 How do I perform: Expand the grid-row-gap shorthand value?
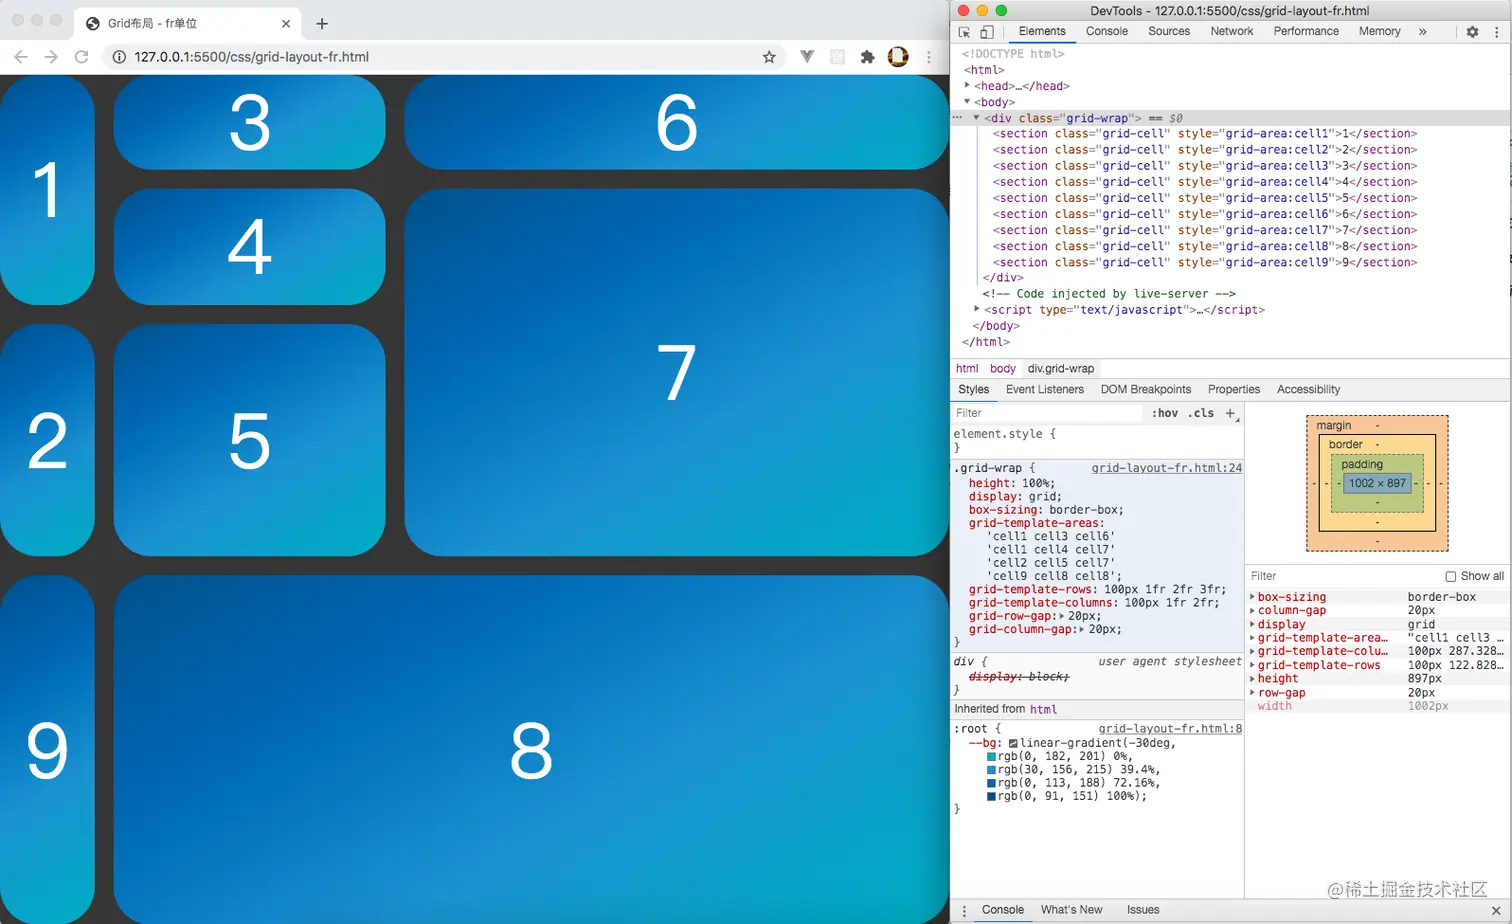pyautogui.click(x=1062, y=616)
